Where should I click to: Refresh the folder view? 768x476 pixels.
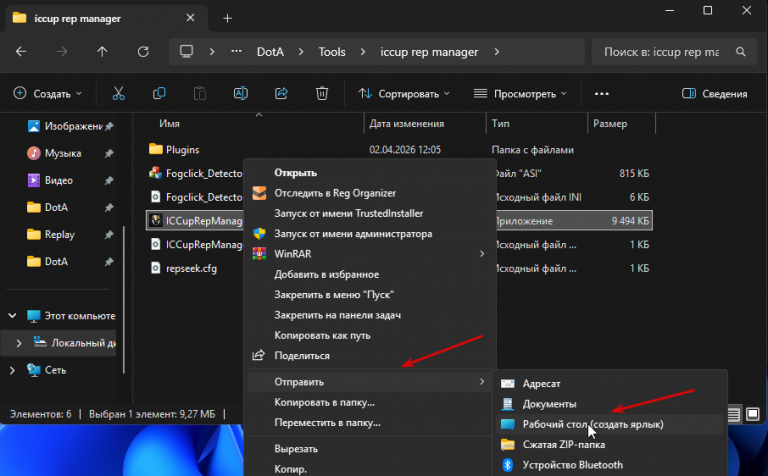[143, 51]
